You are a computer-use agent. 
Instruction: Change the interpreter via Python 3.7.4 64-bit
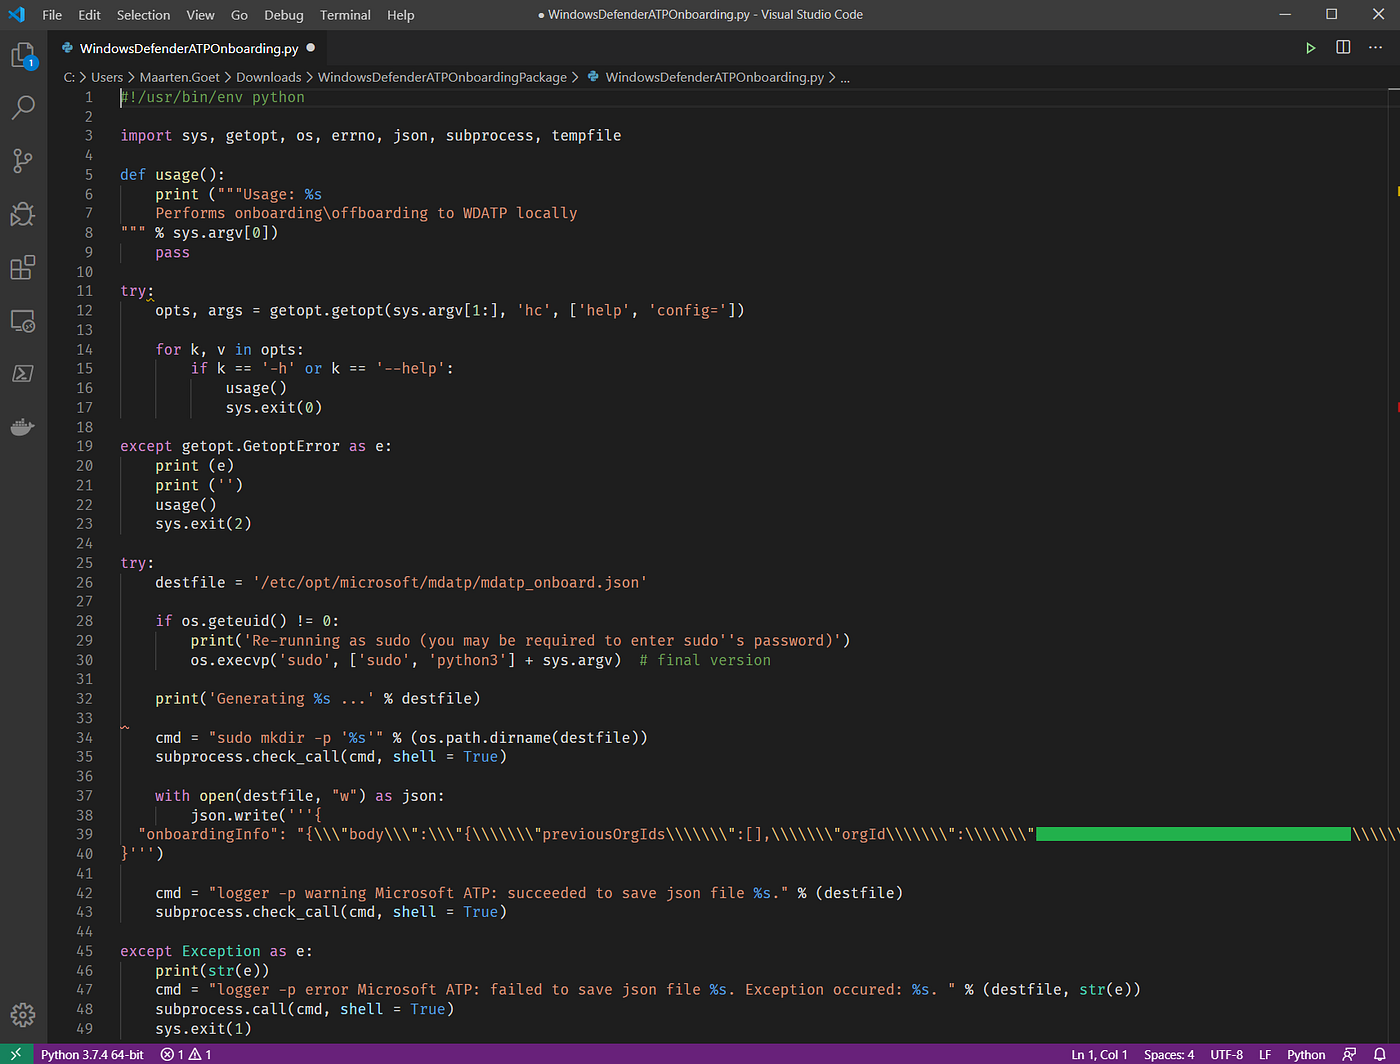(x=92, y=1054)
